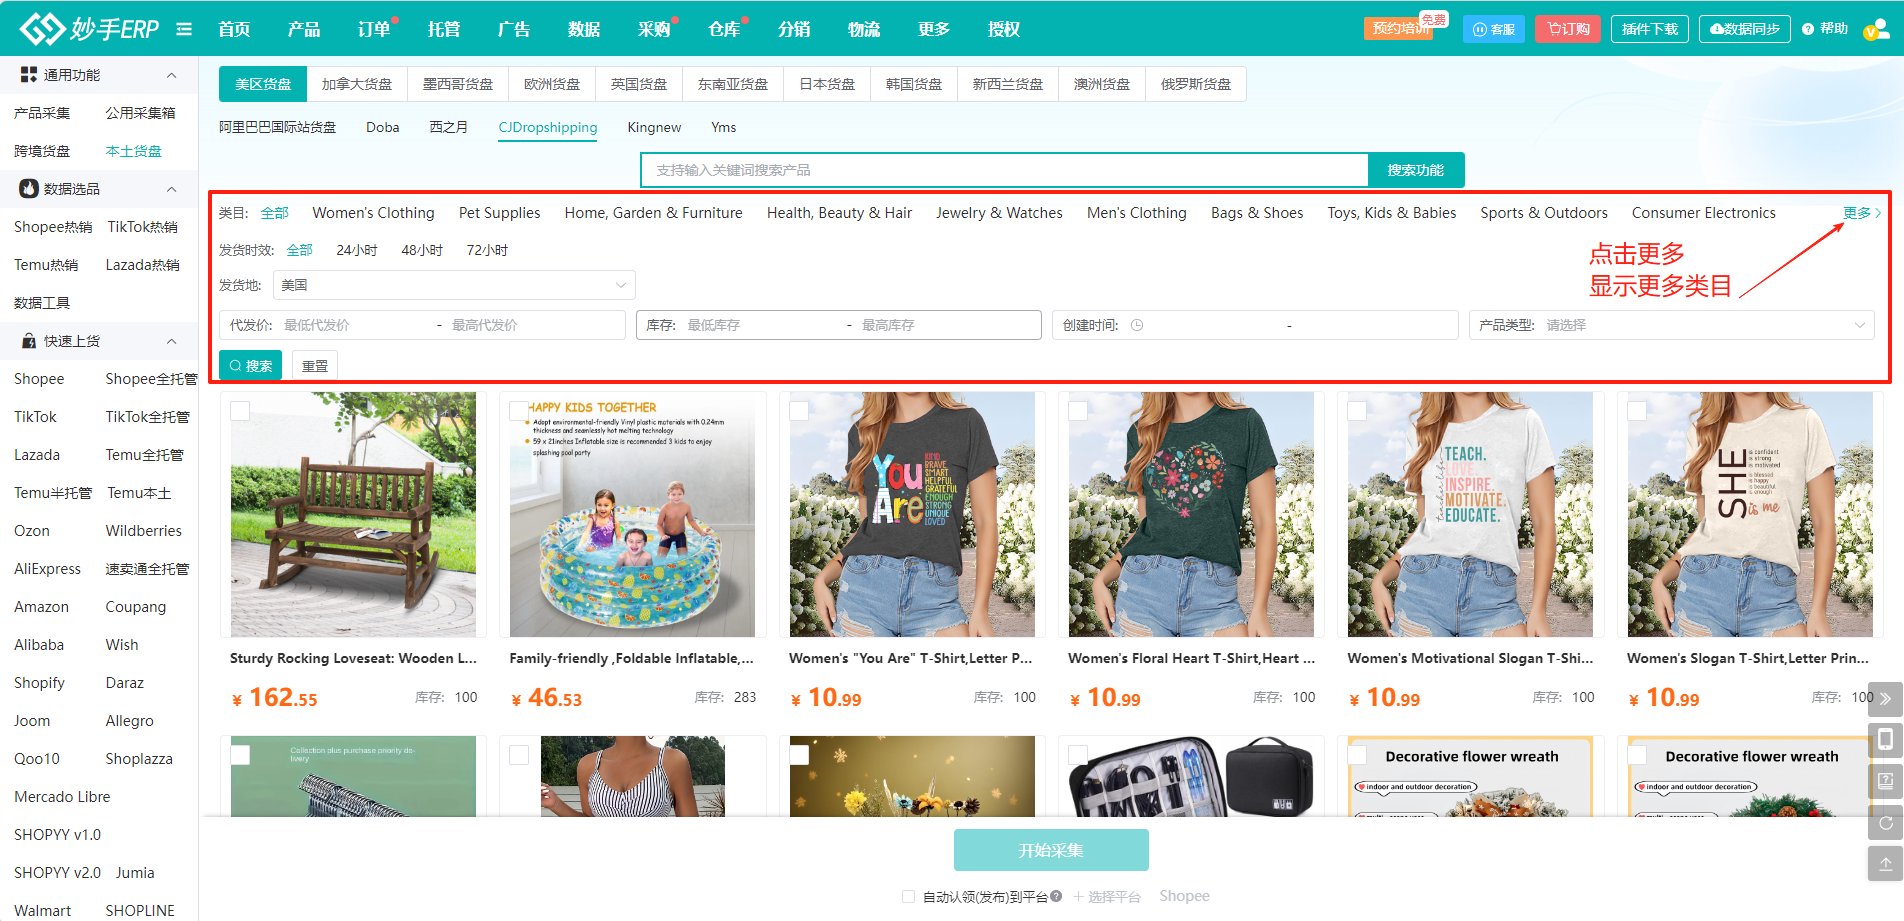1904x921 pixels.
Task: Click the calendar clock icon in 创建时间
Action: (1137, 325)
